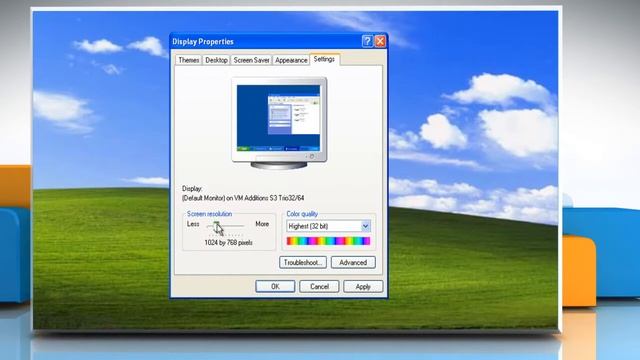640x360 pixels.
Task: Click the monitor preview image
Action: tap(279, 123)
